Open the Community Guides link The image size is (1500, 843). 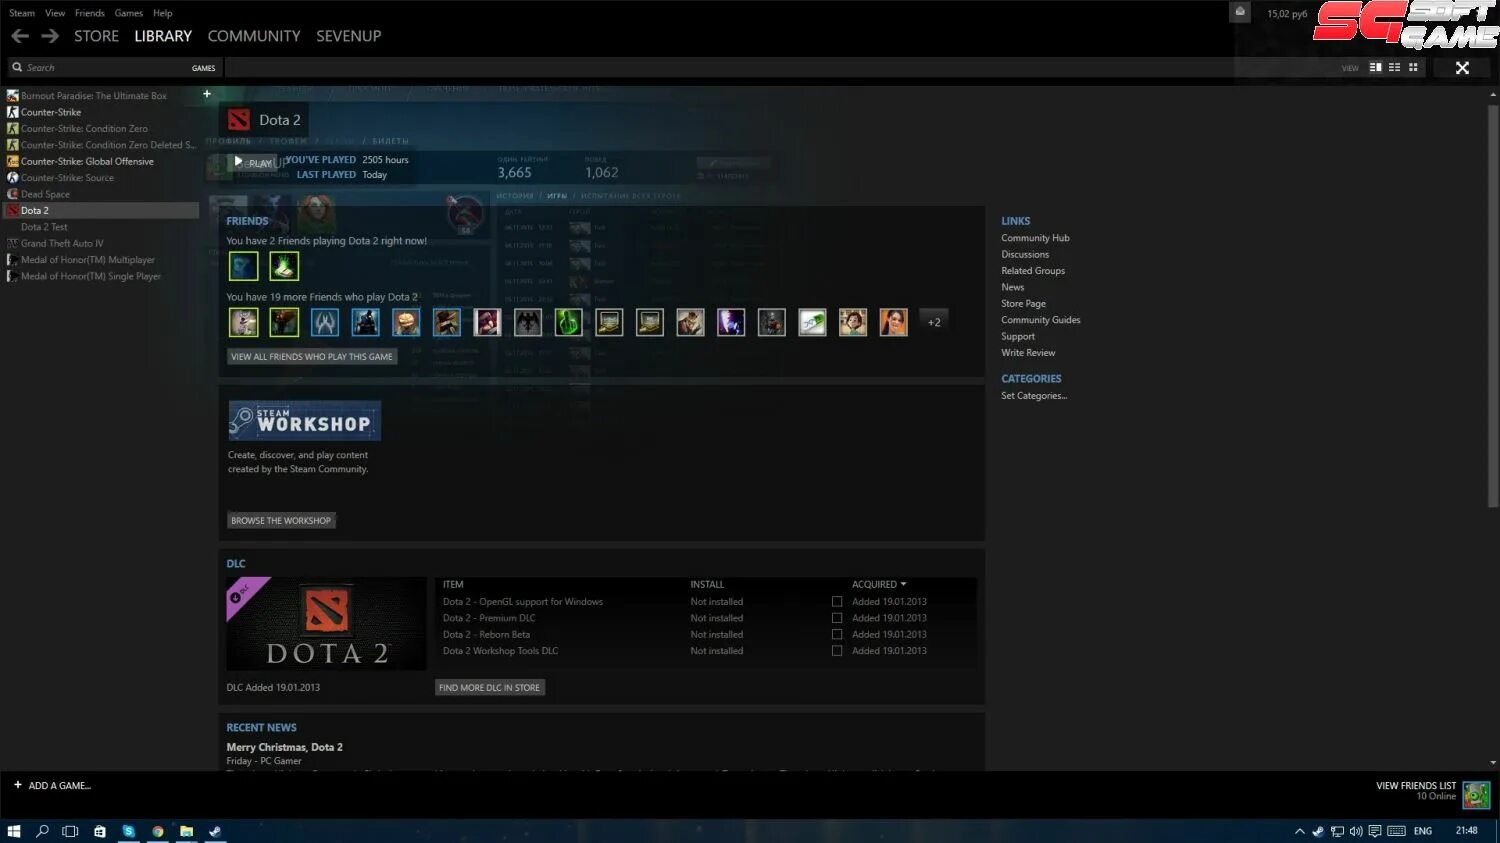tap(1041, 320)
